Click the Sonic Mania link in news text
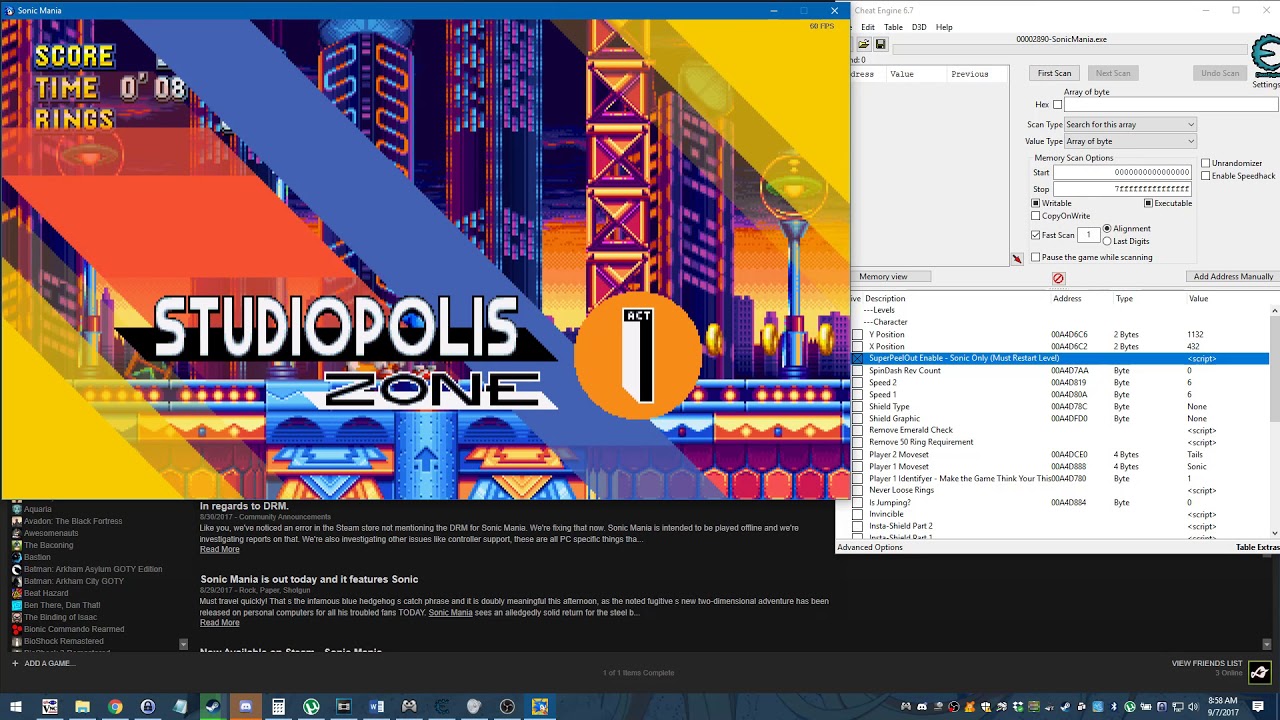 click(x=450, y=613)
